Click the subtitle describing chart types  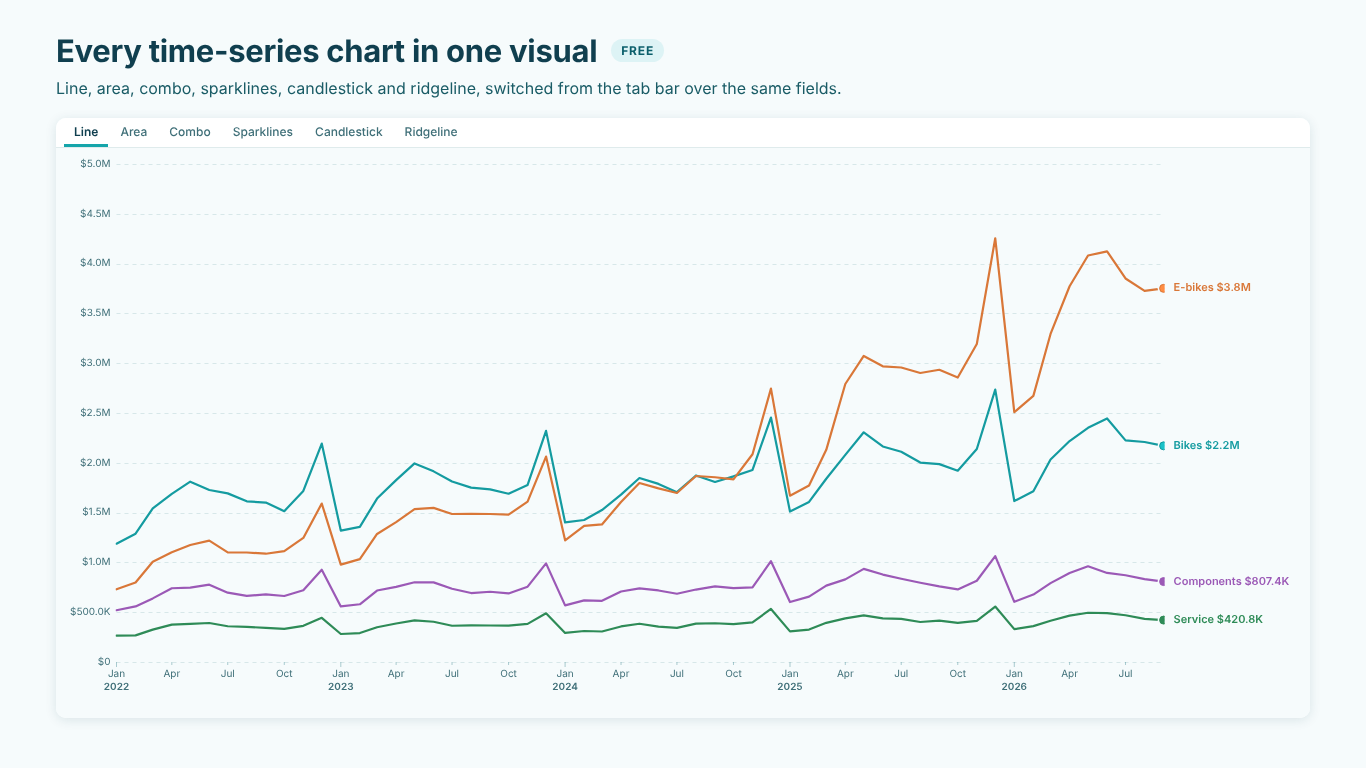coord(449,88)
